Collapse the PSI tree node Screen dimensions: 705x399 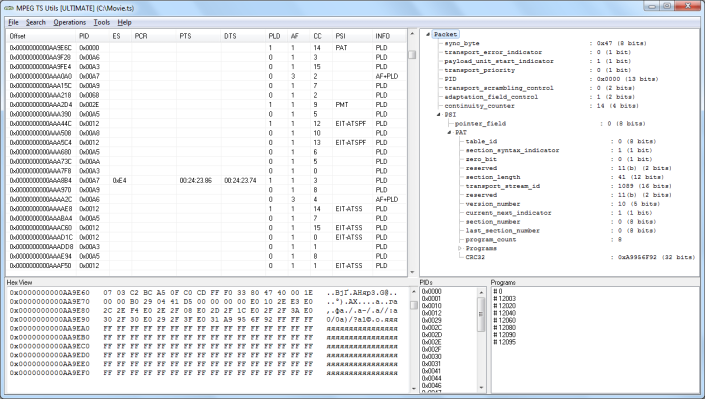[438, 115]
